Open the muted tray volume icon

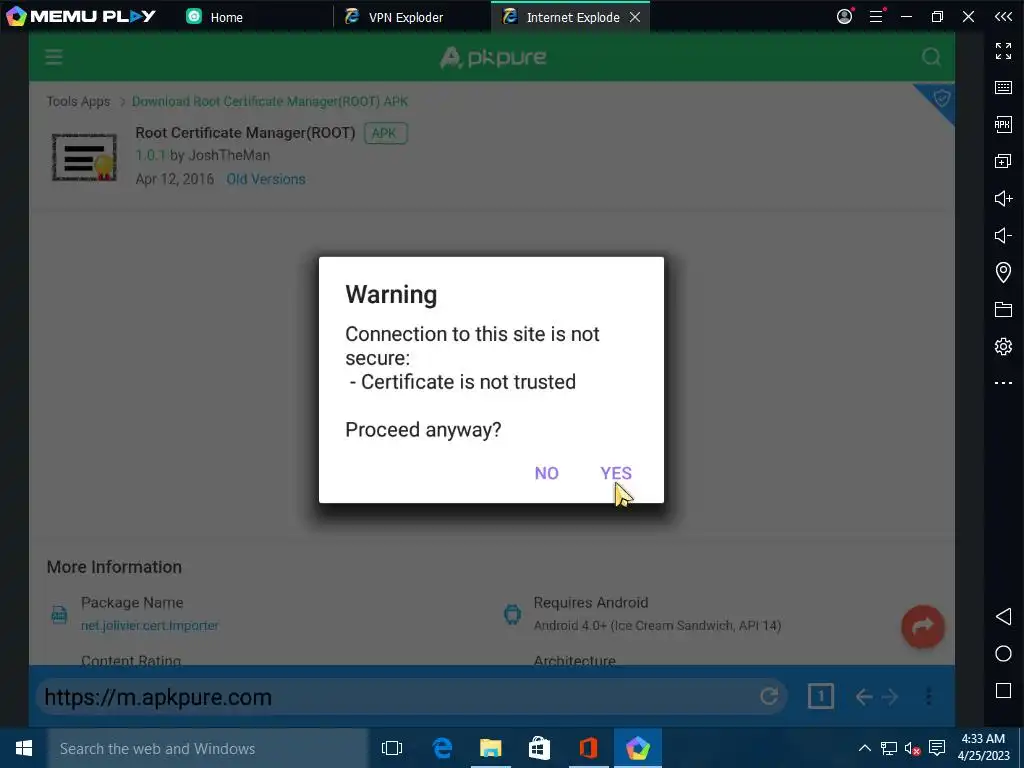pos(912,748)
